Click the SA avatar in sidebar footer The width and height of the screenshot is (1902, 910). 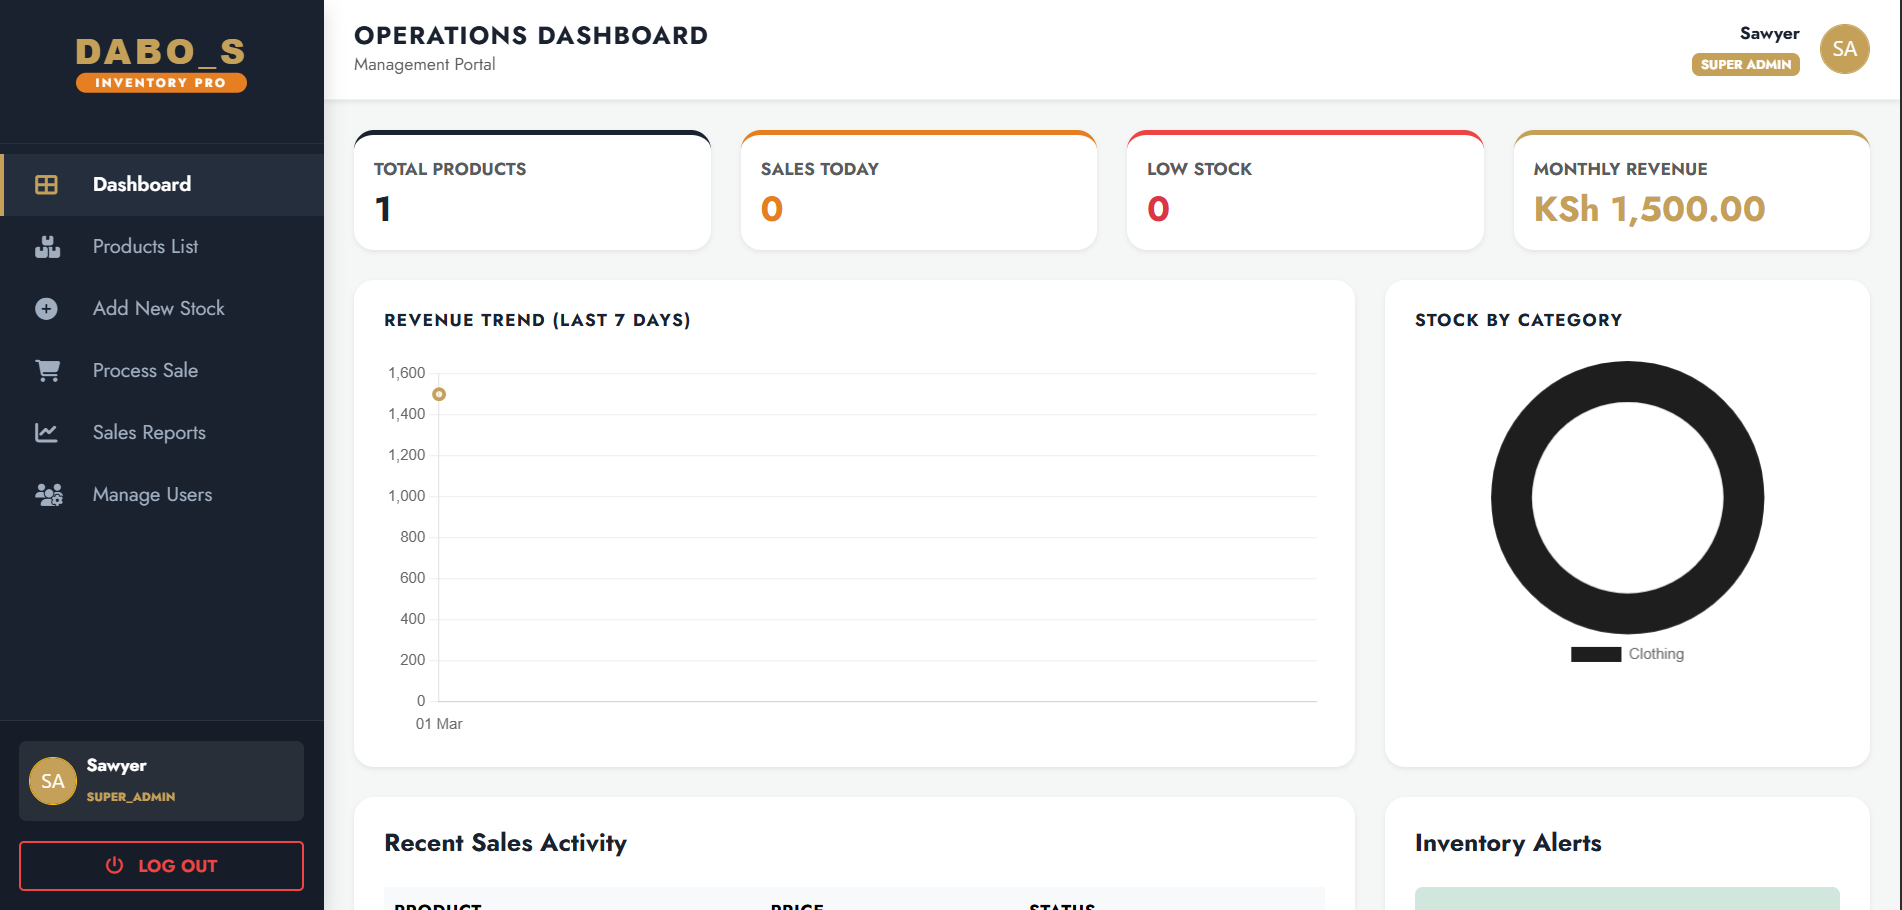(53, 781)
